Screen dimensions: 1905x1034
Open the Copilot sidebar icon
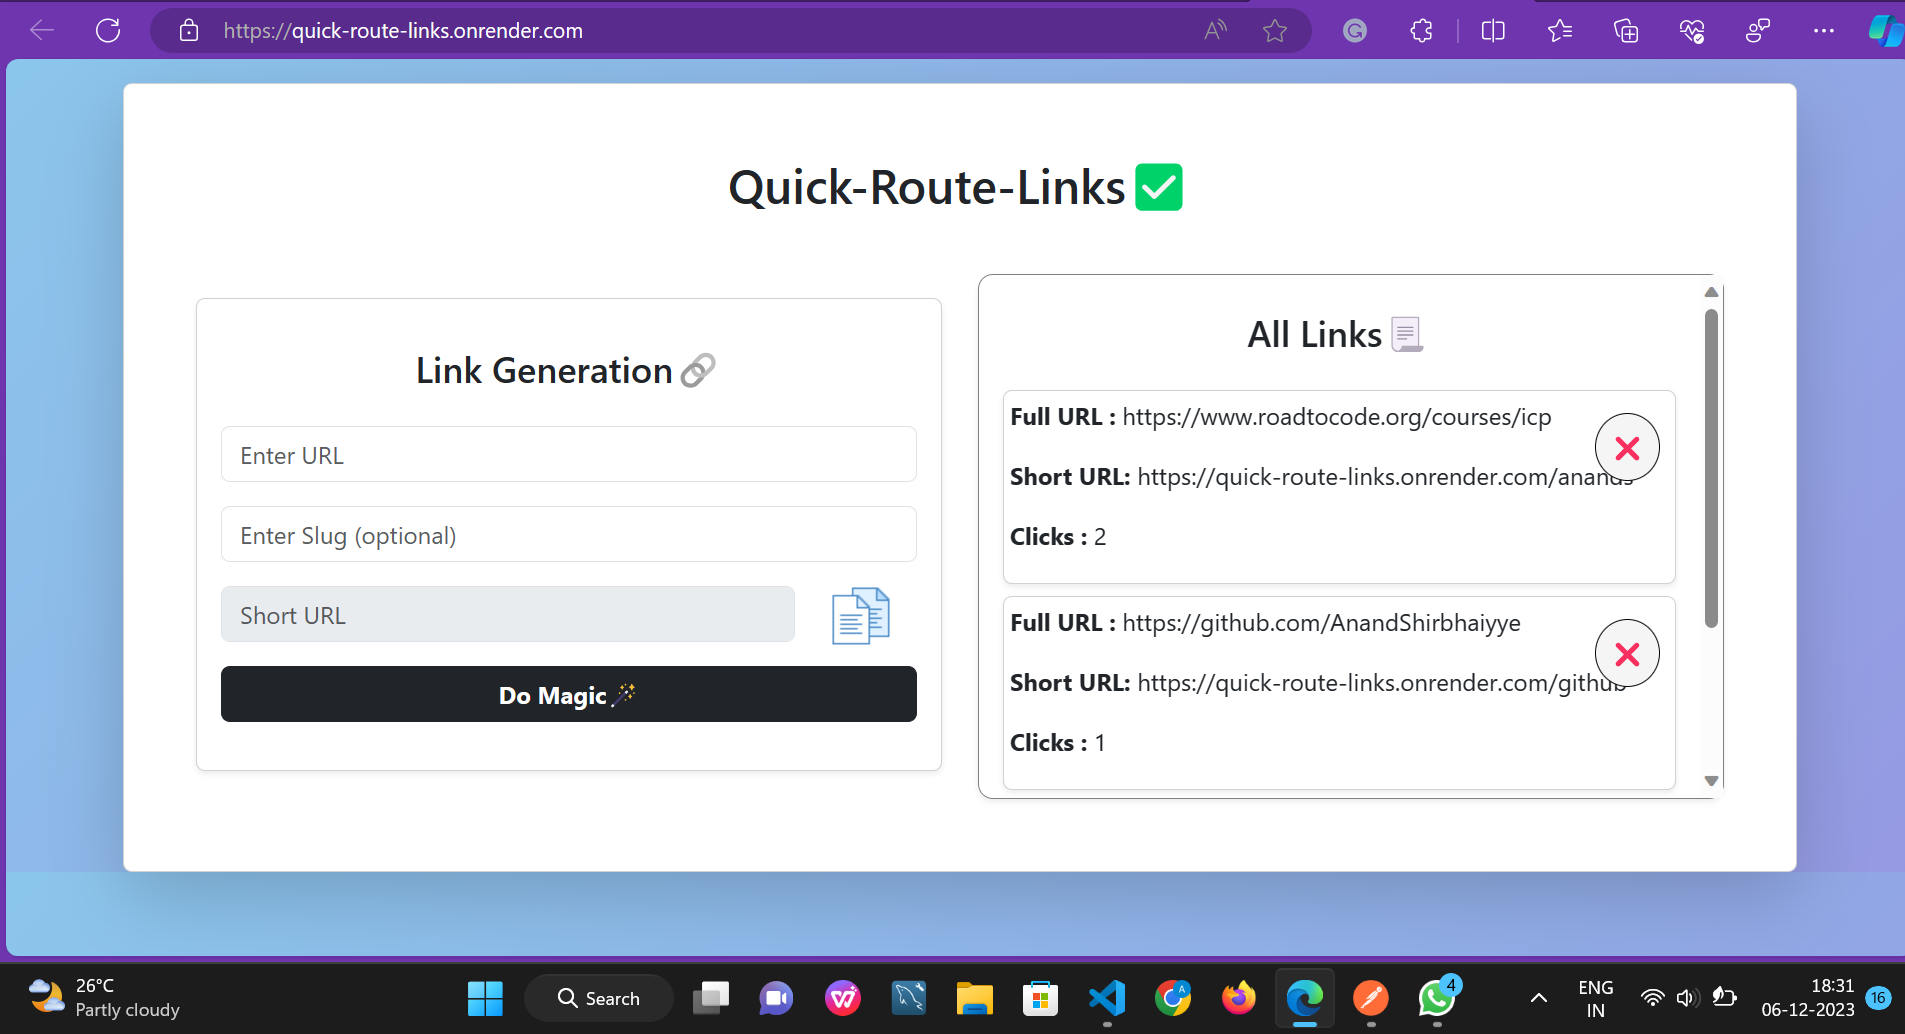coord(1886,31)
